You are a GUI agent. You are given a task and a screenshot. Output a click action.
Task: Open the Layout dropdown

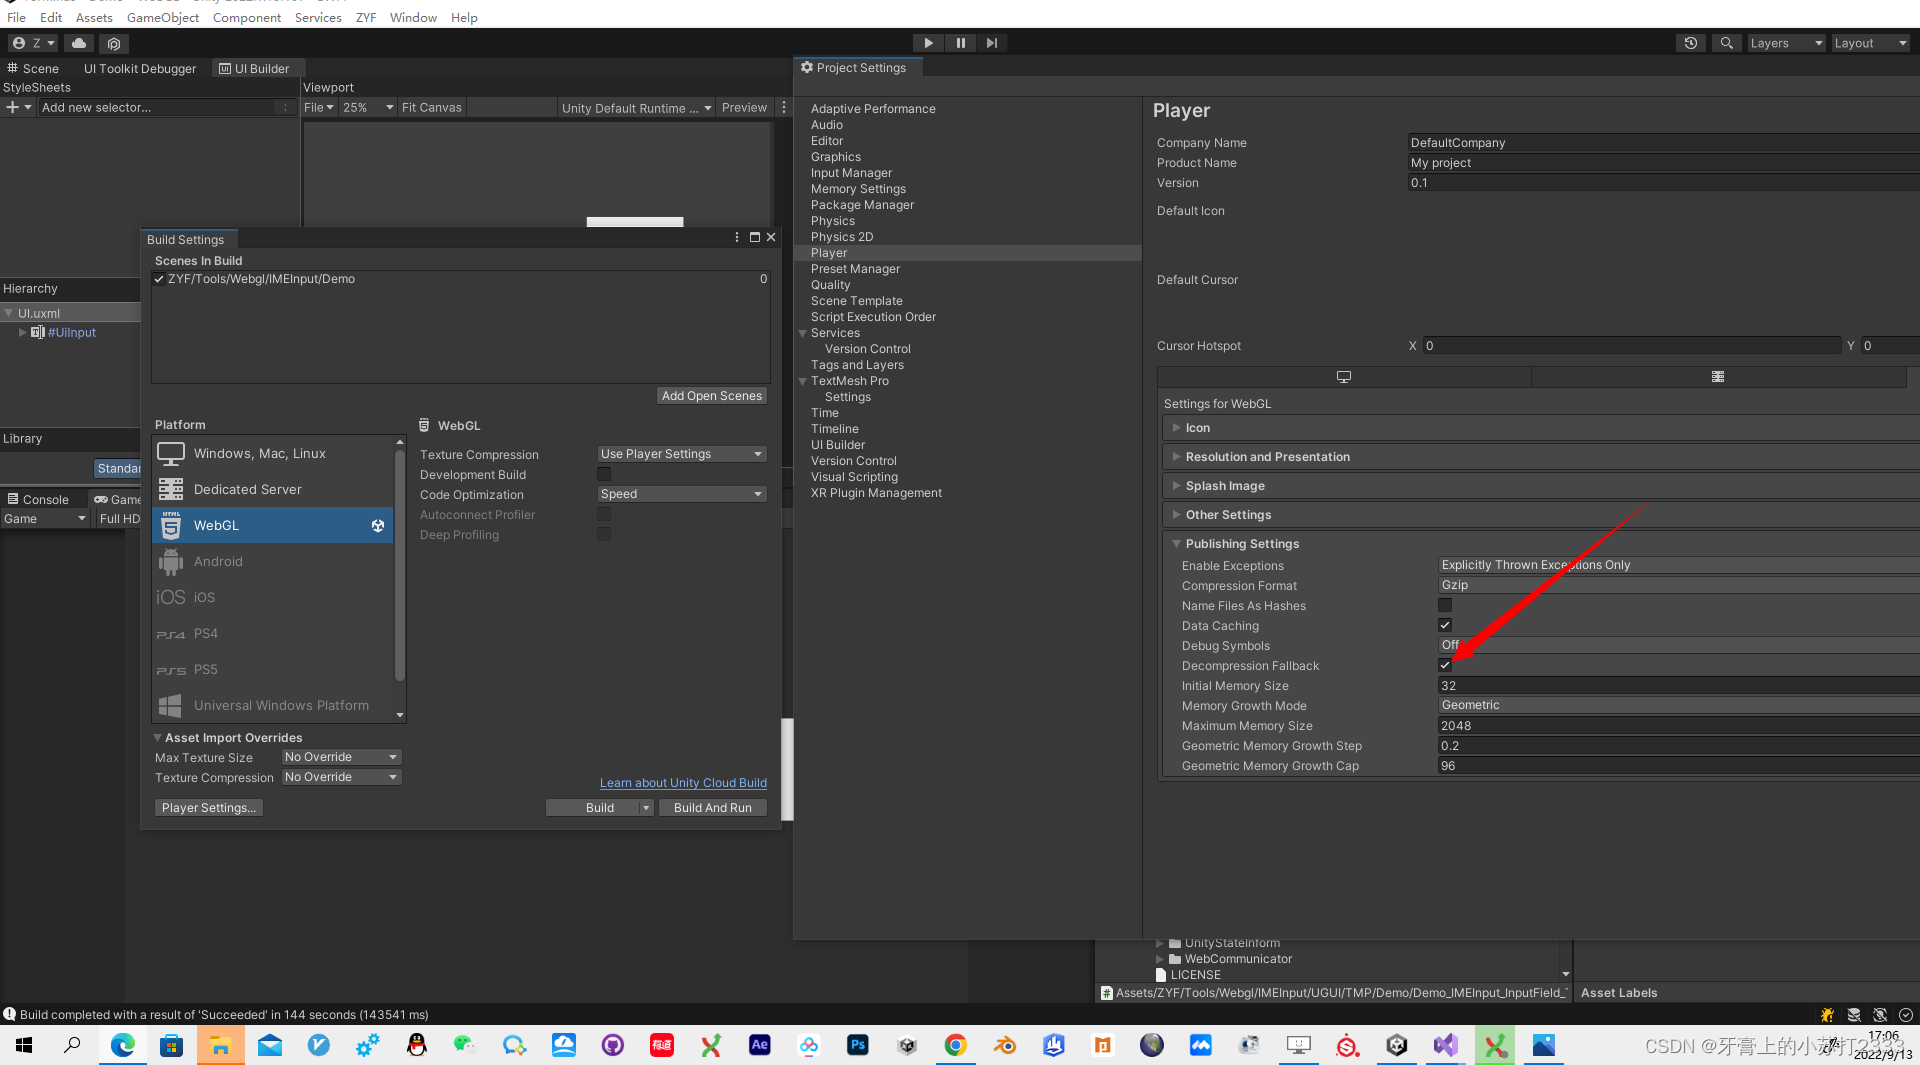pos(1871,43)
